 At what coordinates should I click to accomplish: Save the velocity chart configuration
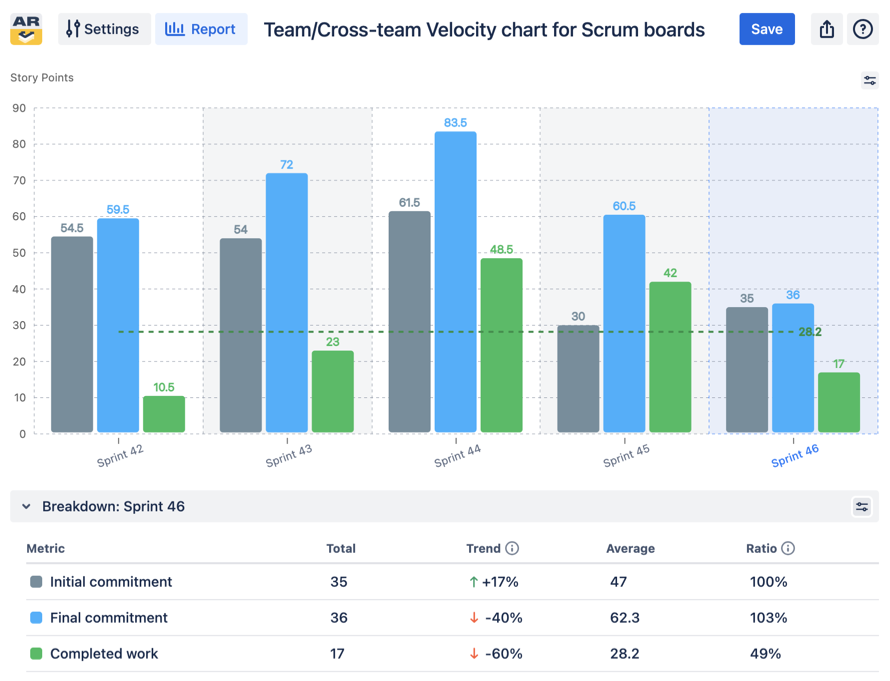click(767, 29)
